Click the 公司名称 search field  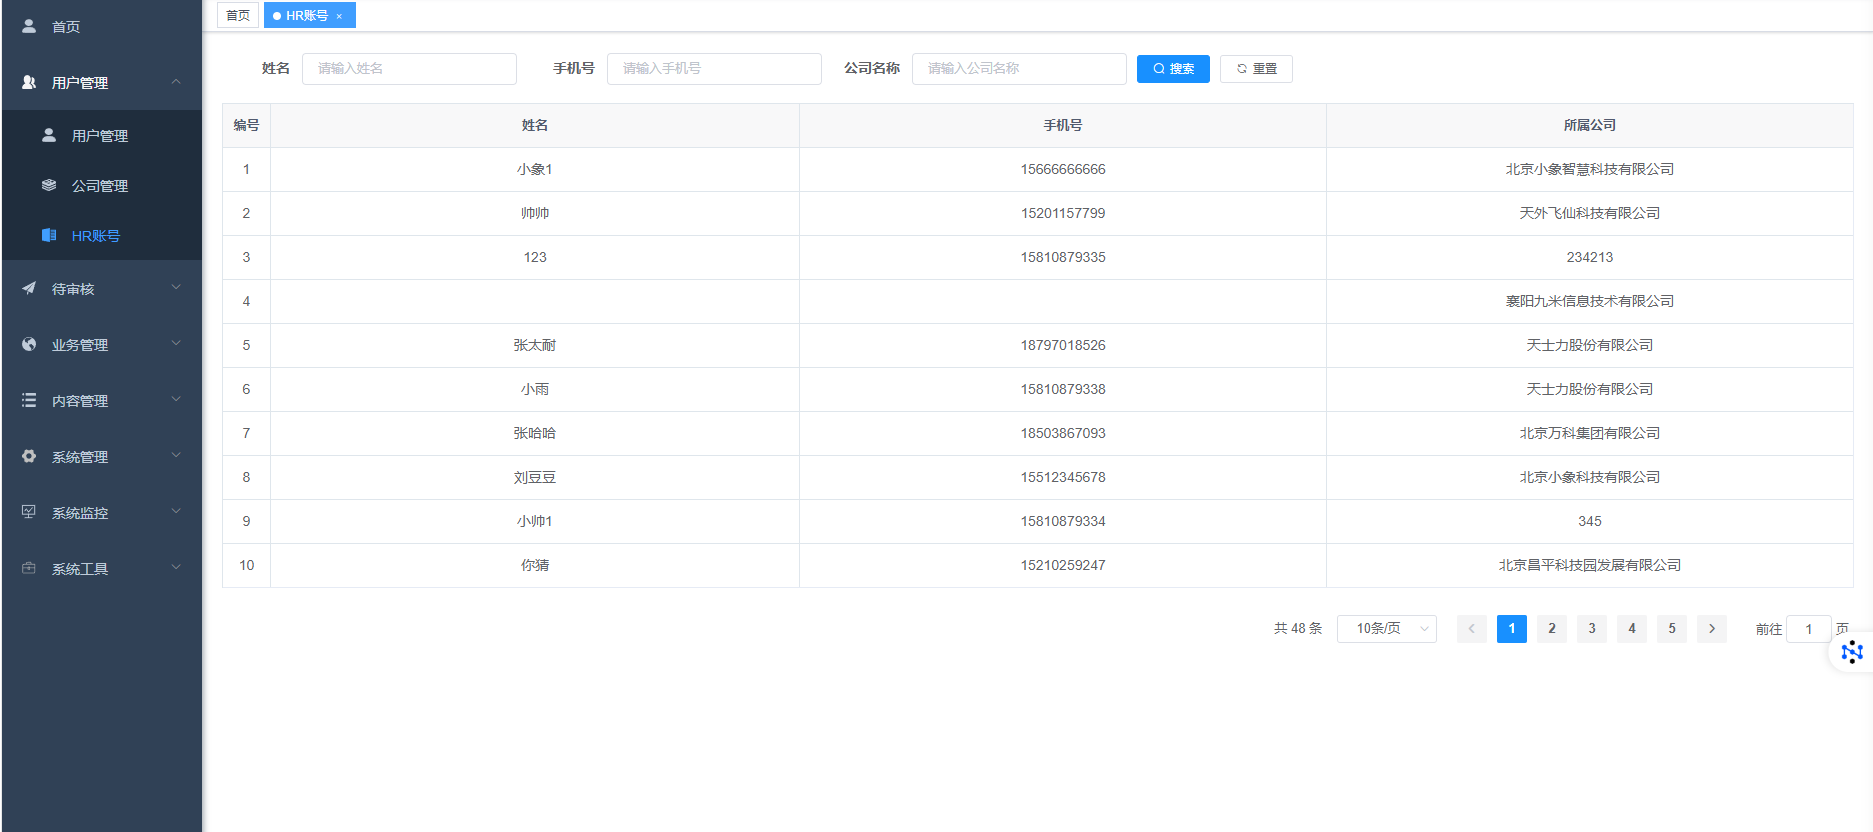[x=1018, y=68]
